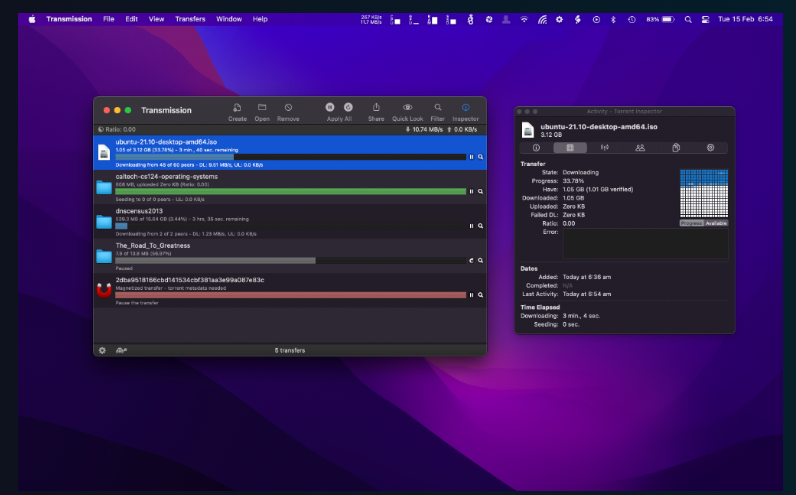
Task: Open the gear action menu at bottom-left
Action: [x=101, y=350]
